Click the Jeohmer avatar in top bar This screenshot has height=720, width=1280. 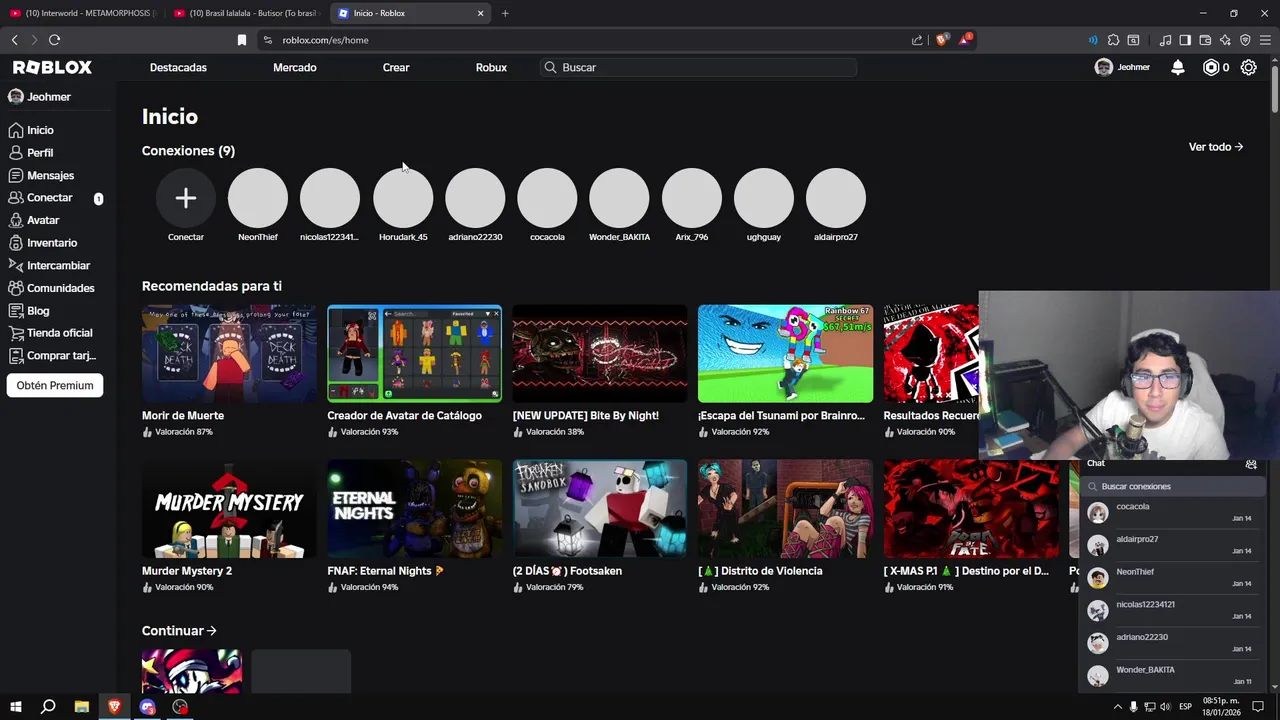click(x=1104, y=67)
